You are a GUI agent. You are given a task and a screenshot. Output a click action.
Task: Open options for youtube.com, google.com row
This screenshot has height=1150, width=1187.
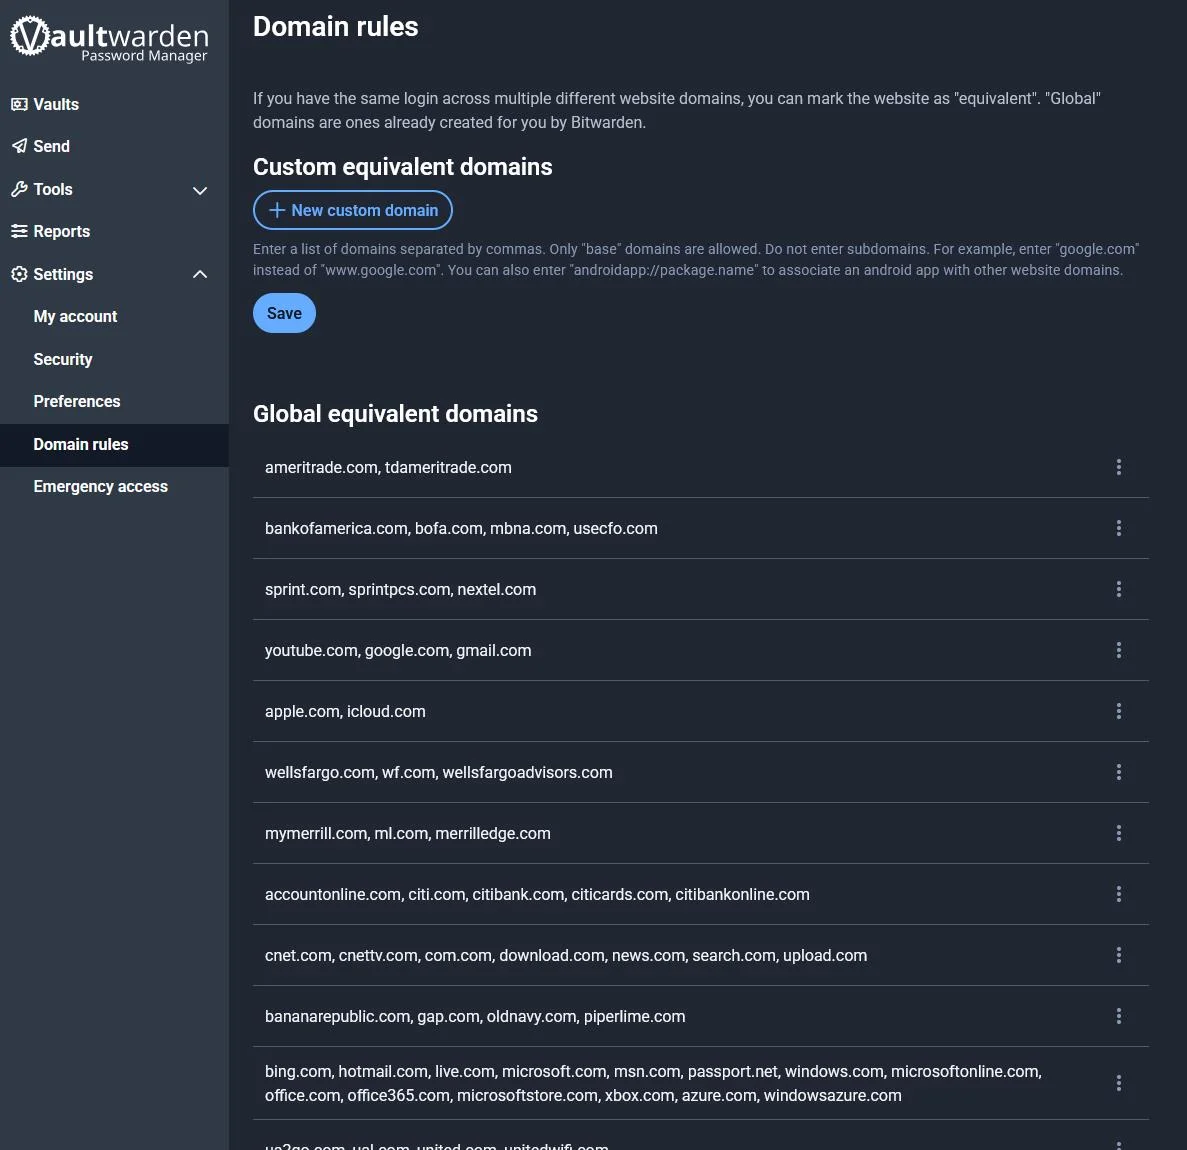(x=1118, y=650)
